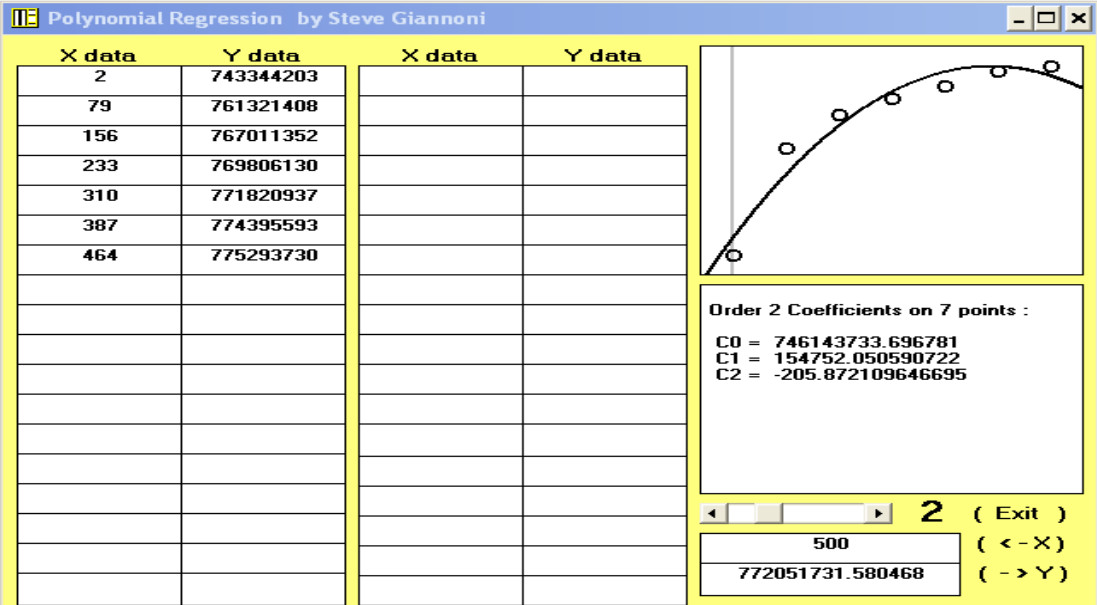The width and height of the screenshot is (1097, 605).
Task: Select Y data cell 767011352
Action: 264,141
